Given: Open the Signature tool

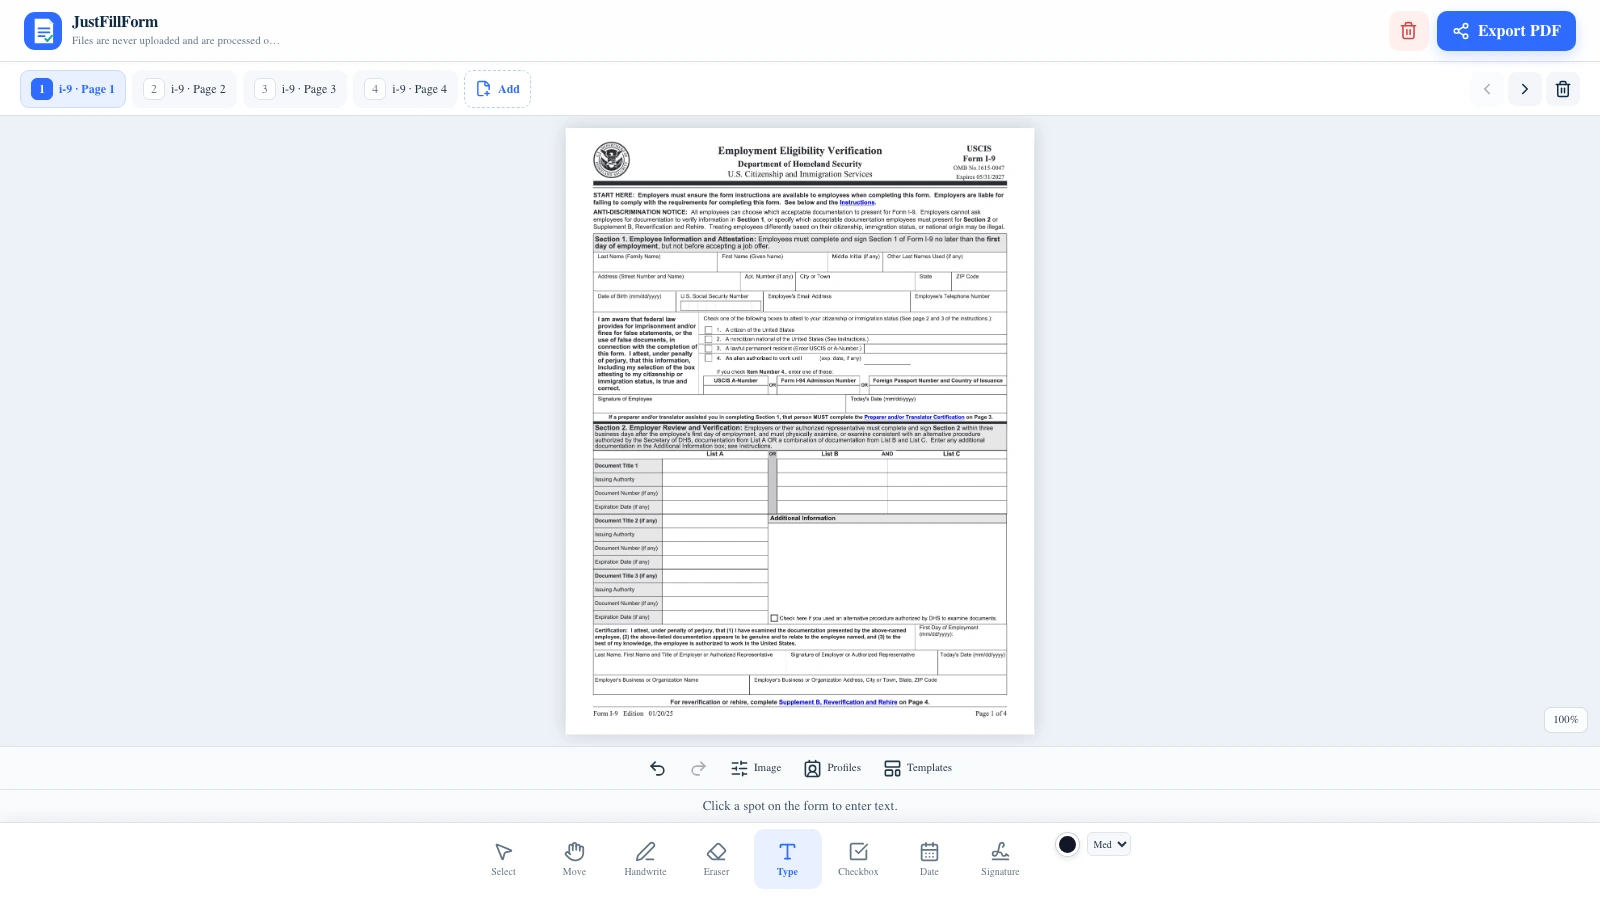Looking at the screenshot, I should (x=1000, y=858).
